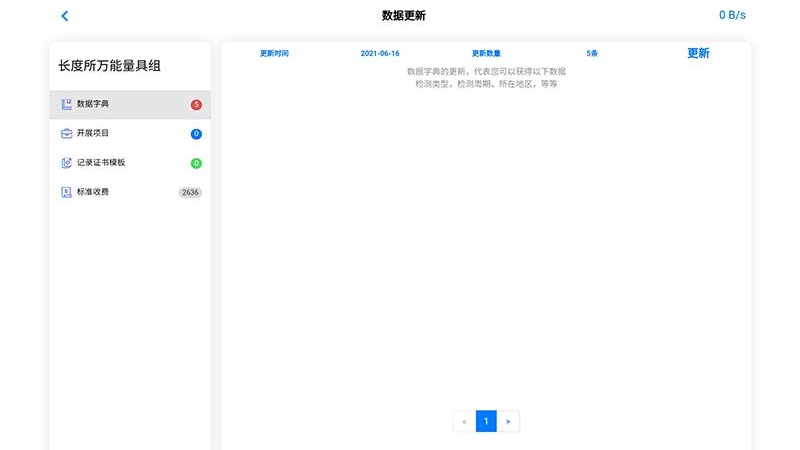Click the green badge next to 记录证书模板

[x=196, y=163]
